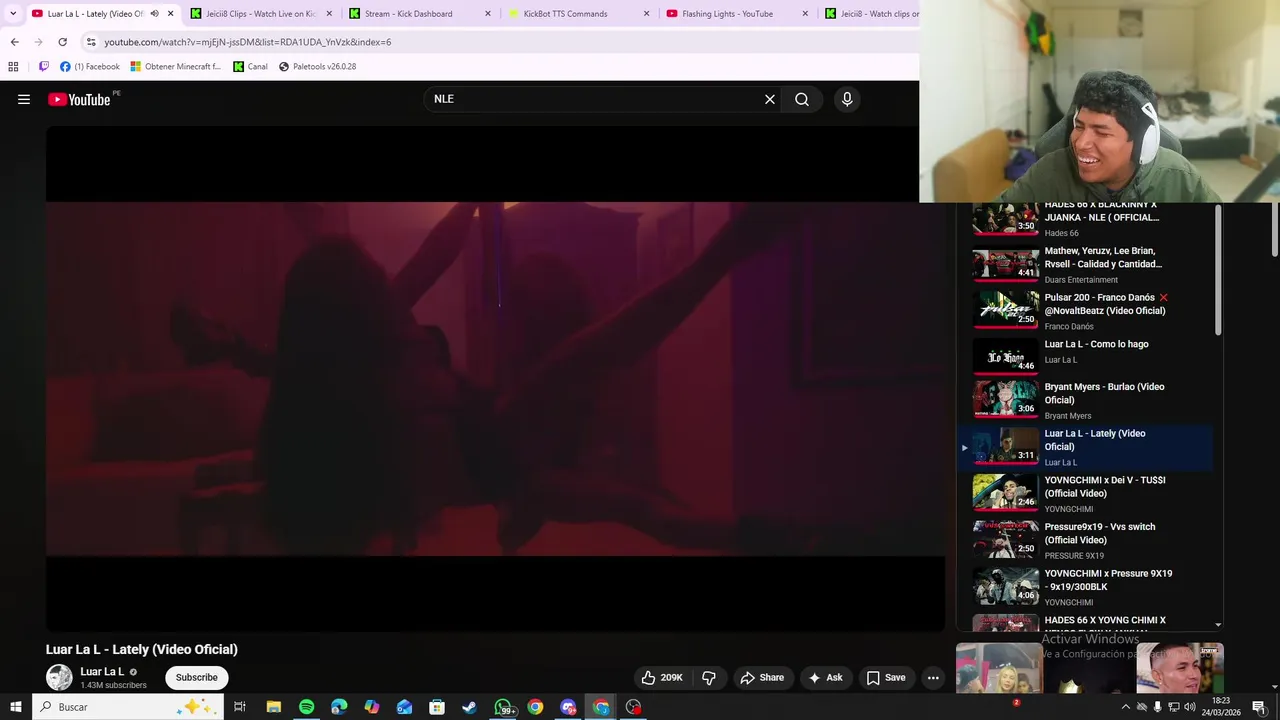Play Pressure9x19 - Vvs switch video
Screen dimensions: 1280x720
[x=1085, y=540]
